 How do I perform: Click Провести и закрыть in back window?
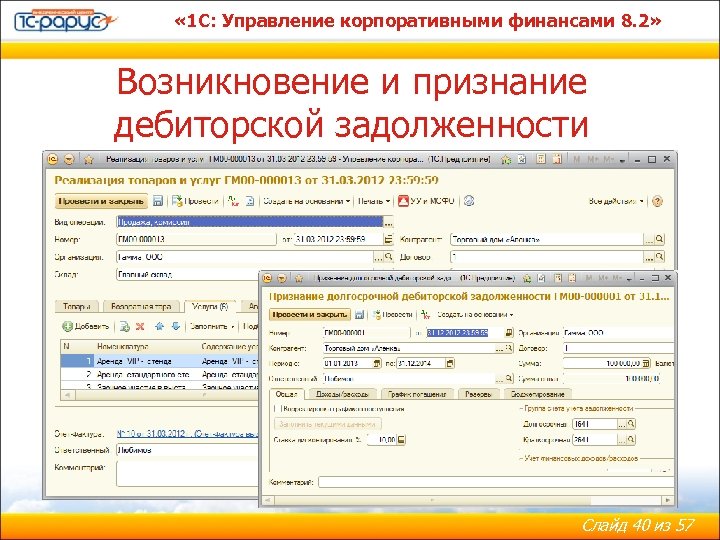(x=101, y=201)
